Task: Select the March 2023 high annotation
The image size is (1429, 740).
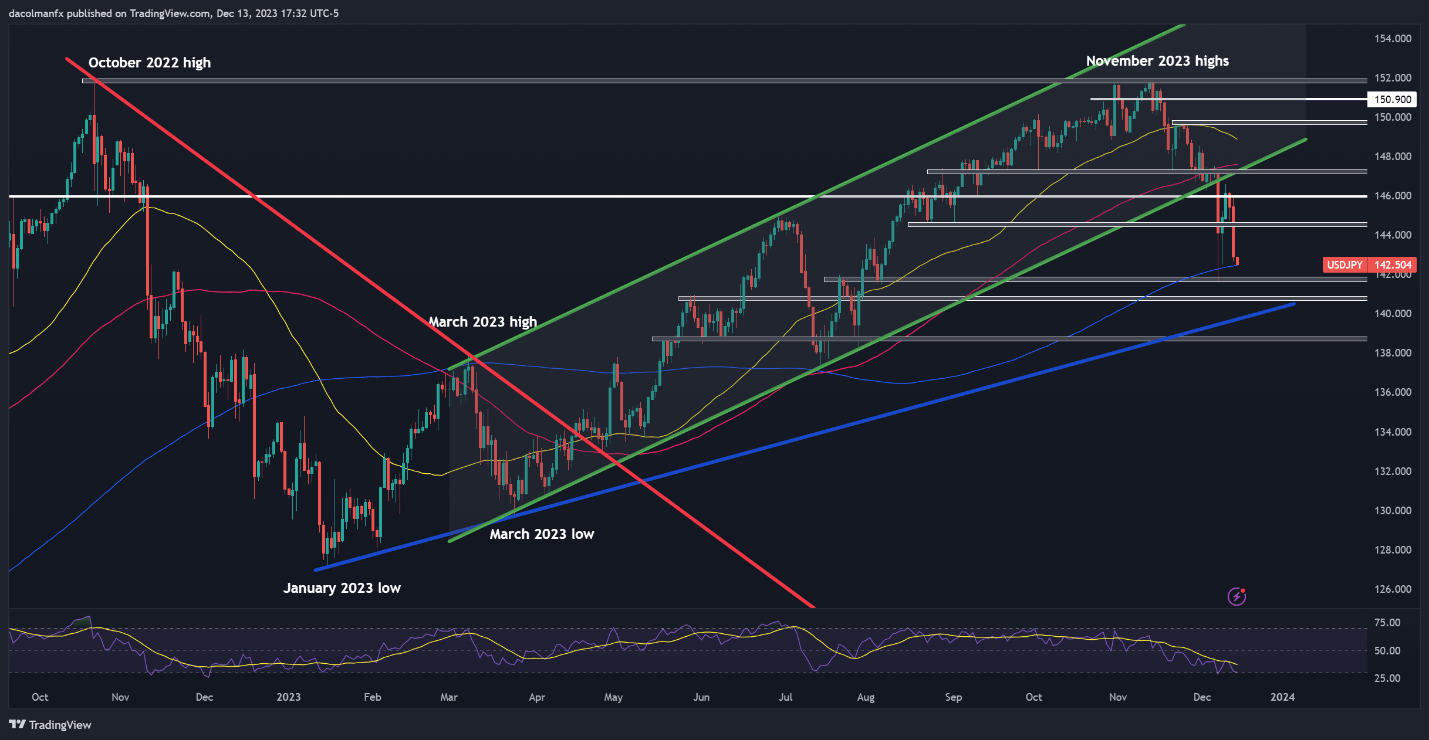Action: pyautogui.click(x=483, y=322)
